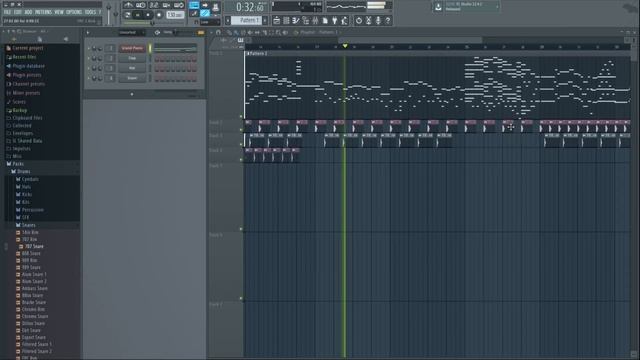Click the loop recording icon

click(179, 5)
